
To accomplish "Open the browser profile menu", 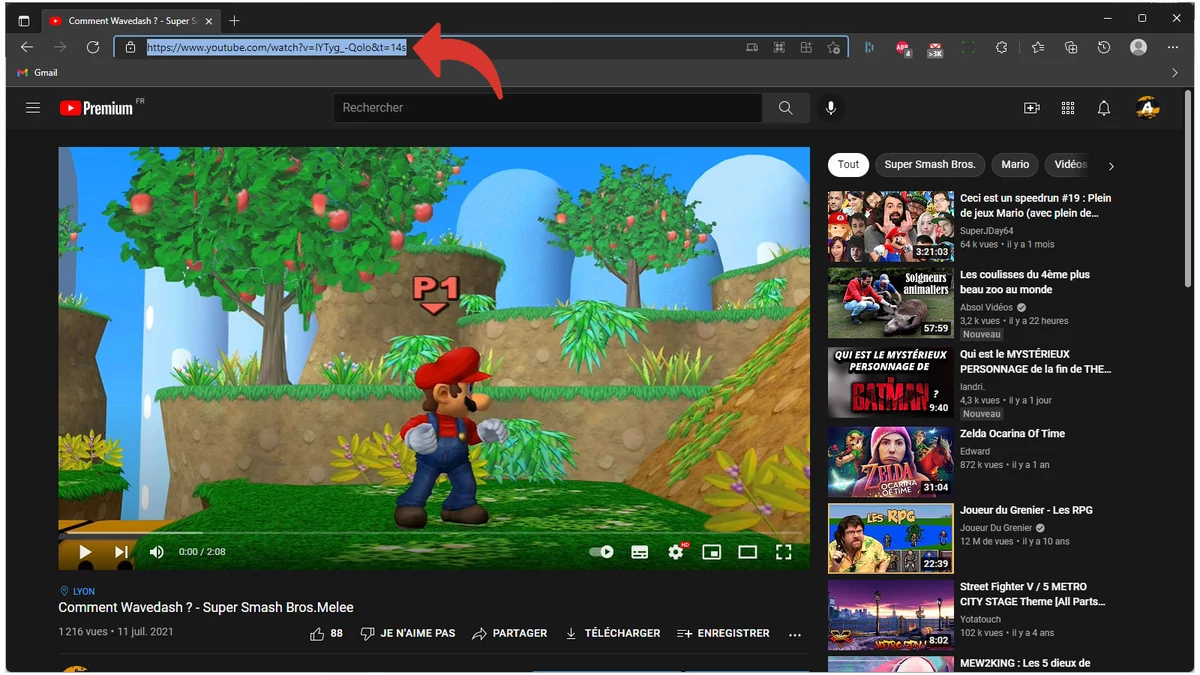I will pyautogui.click(x=1138, y=47).
